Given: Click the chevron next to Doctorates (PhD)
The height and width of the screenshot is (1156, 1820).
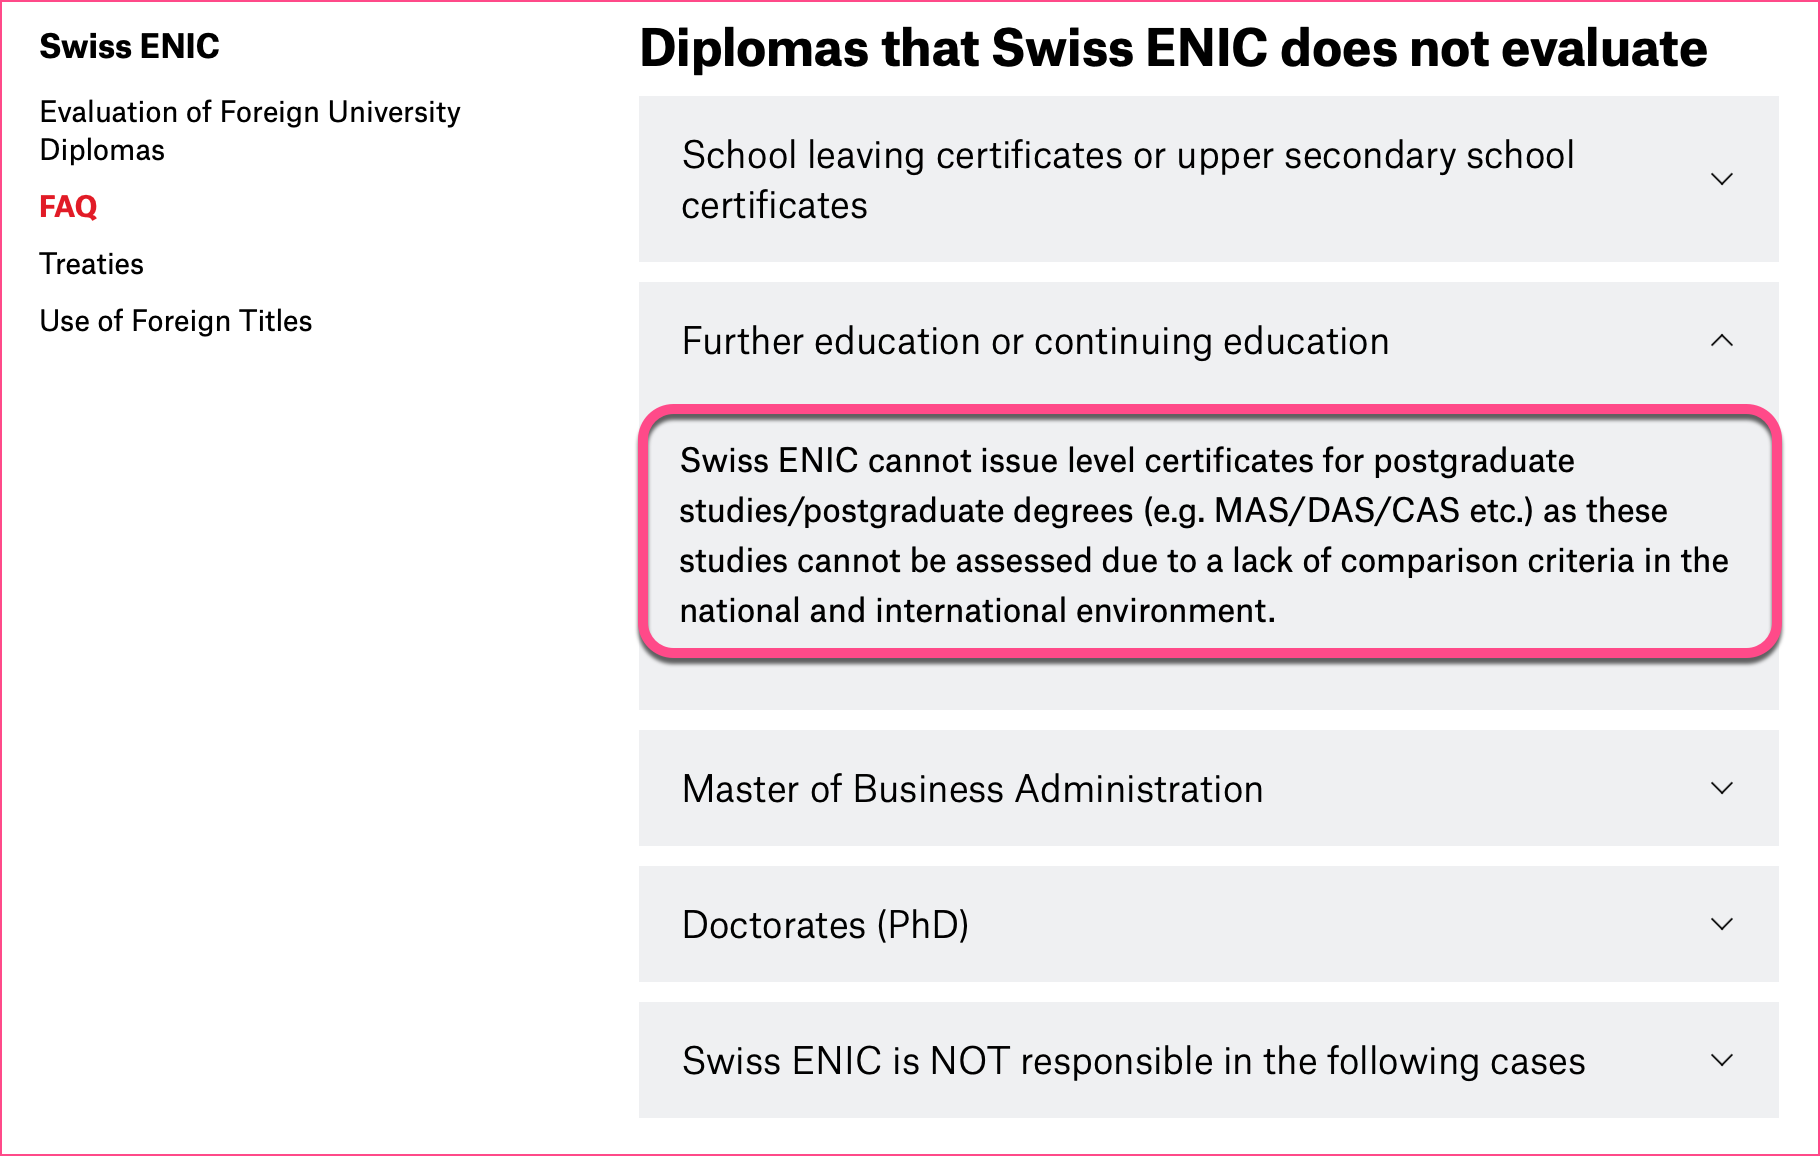Looking at the screenshot, I should point(1721,924).
